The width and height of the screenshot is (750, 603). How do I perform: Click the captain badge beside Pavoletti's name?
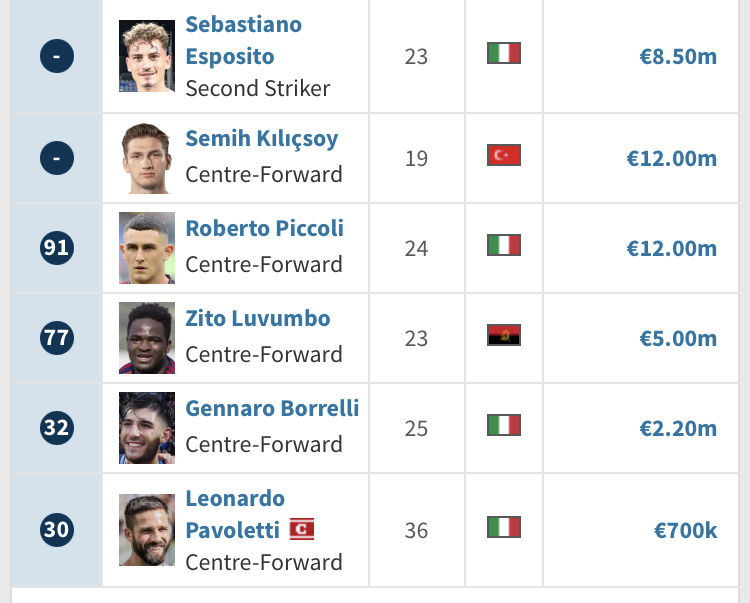[302, 529]
